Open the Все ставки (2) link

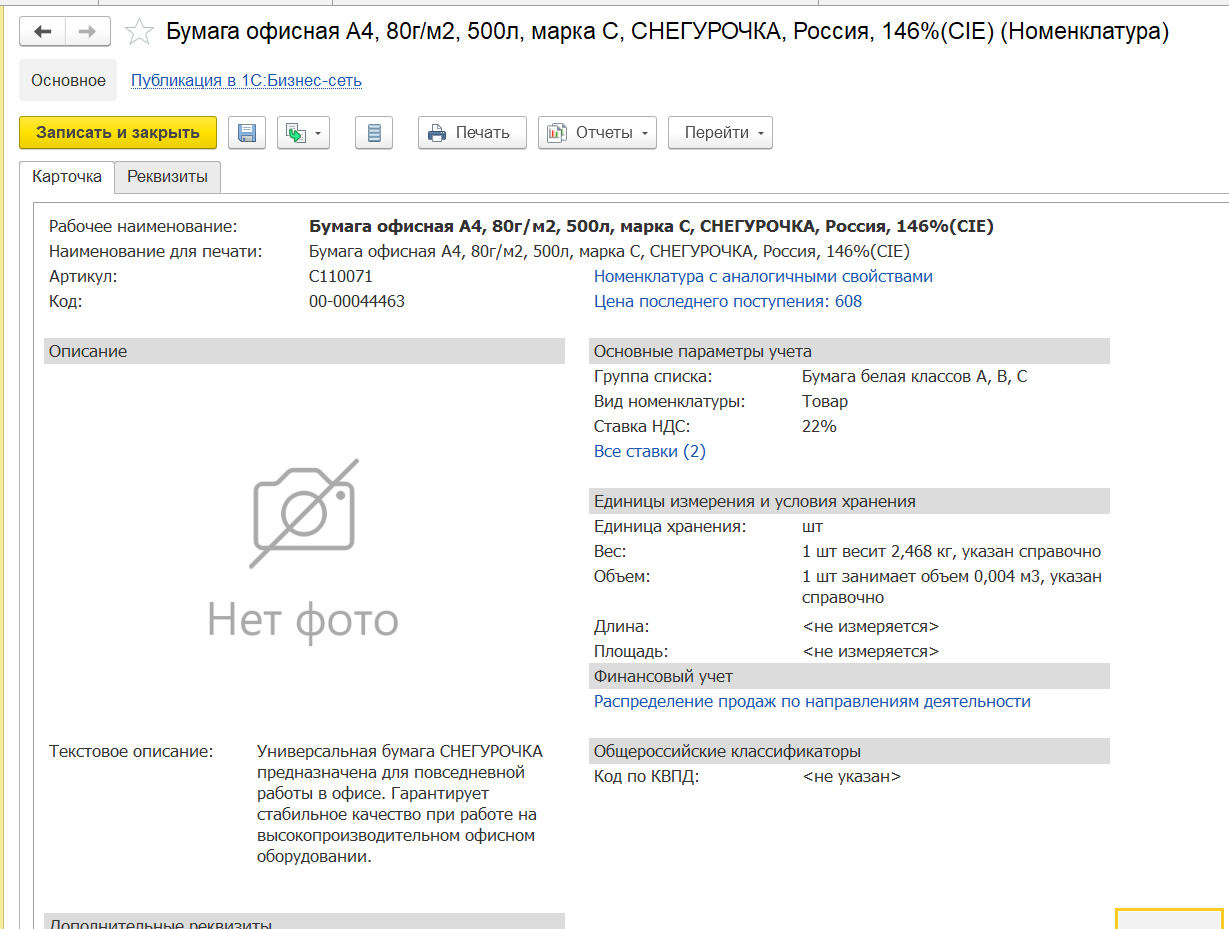pos(650,451)
